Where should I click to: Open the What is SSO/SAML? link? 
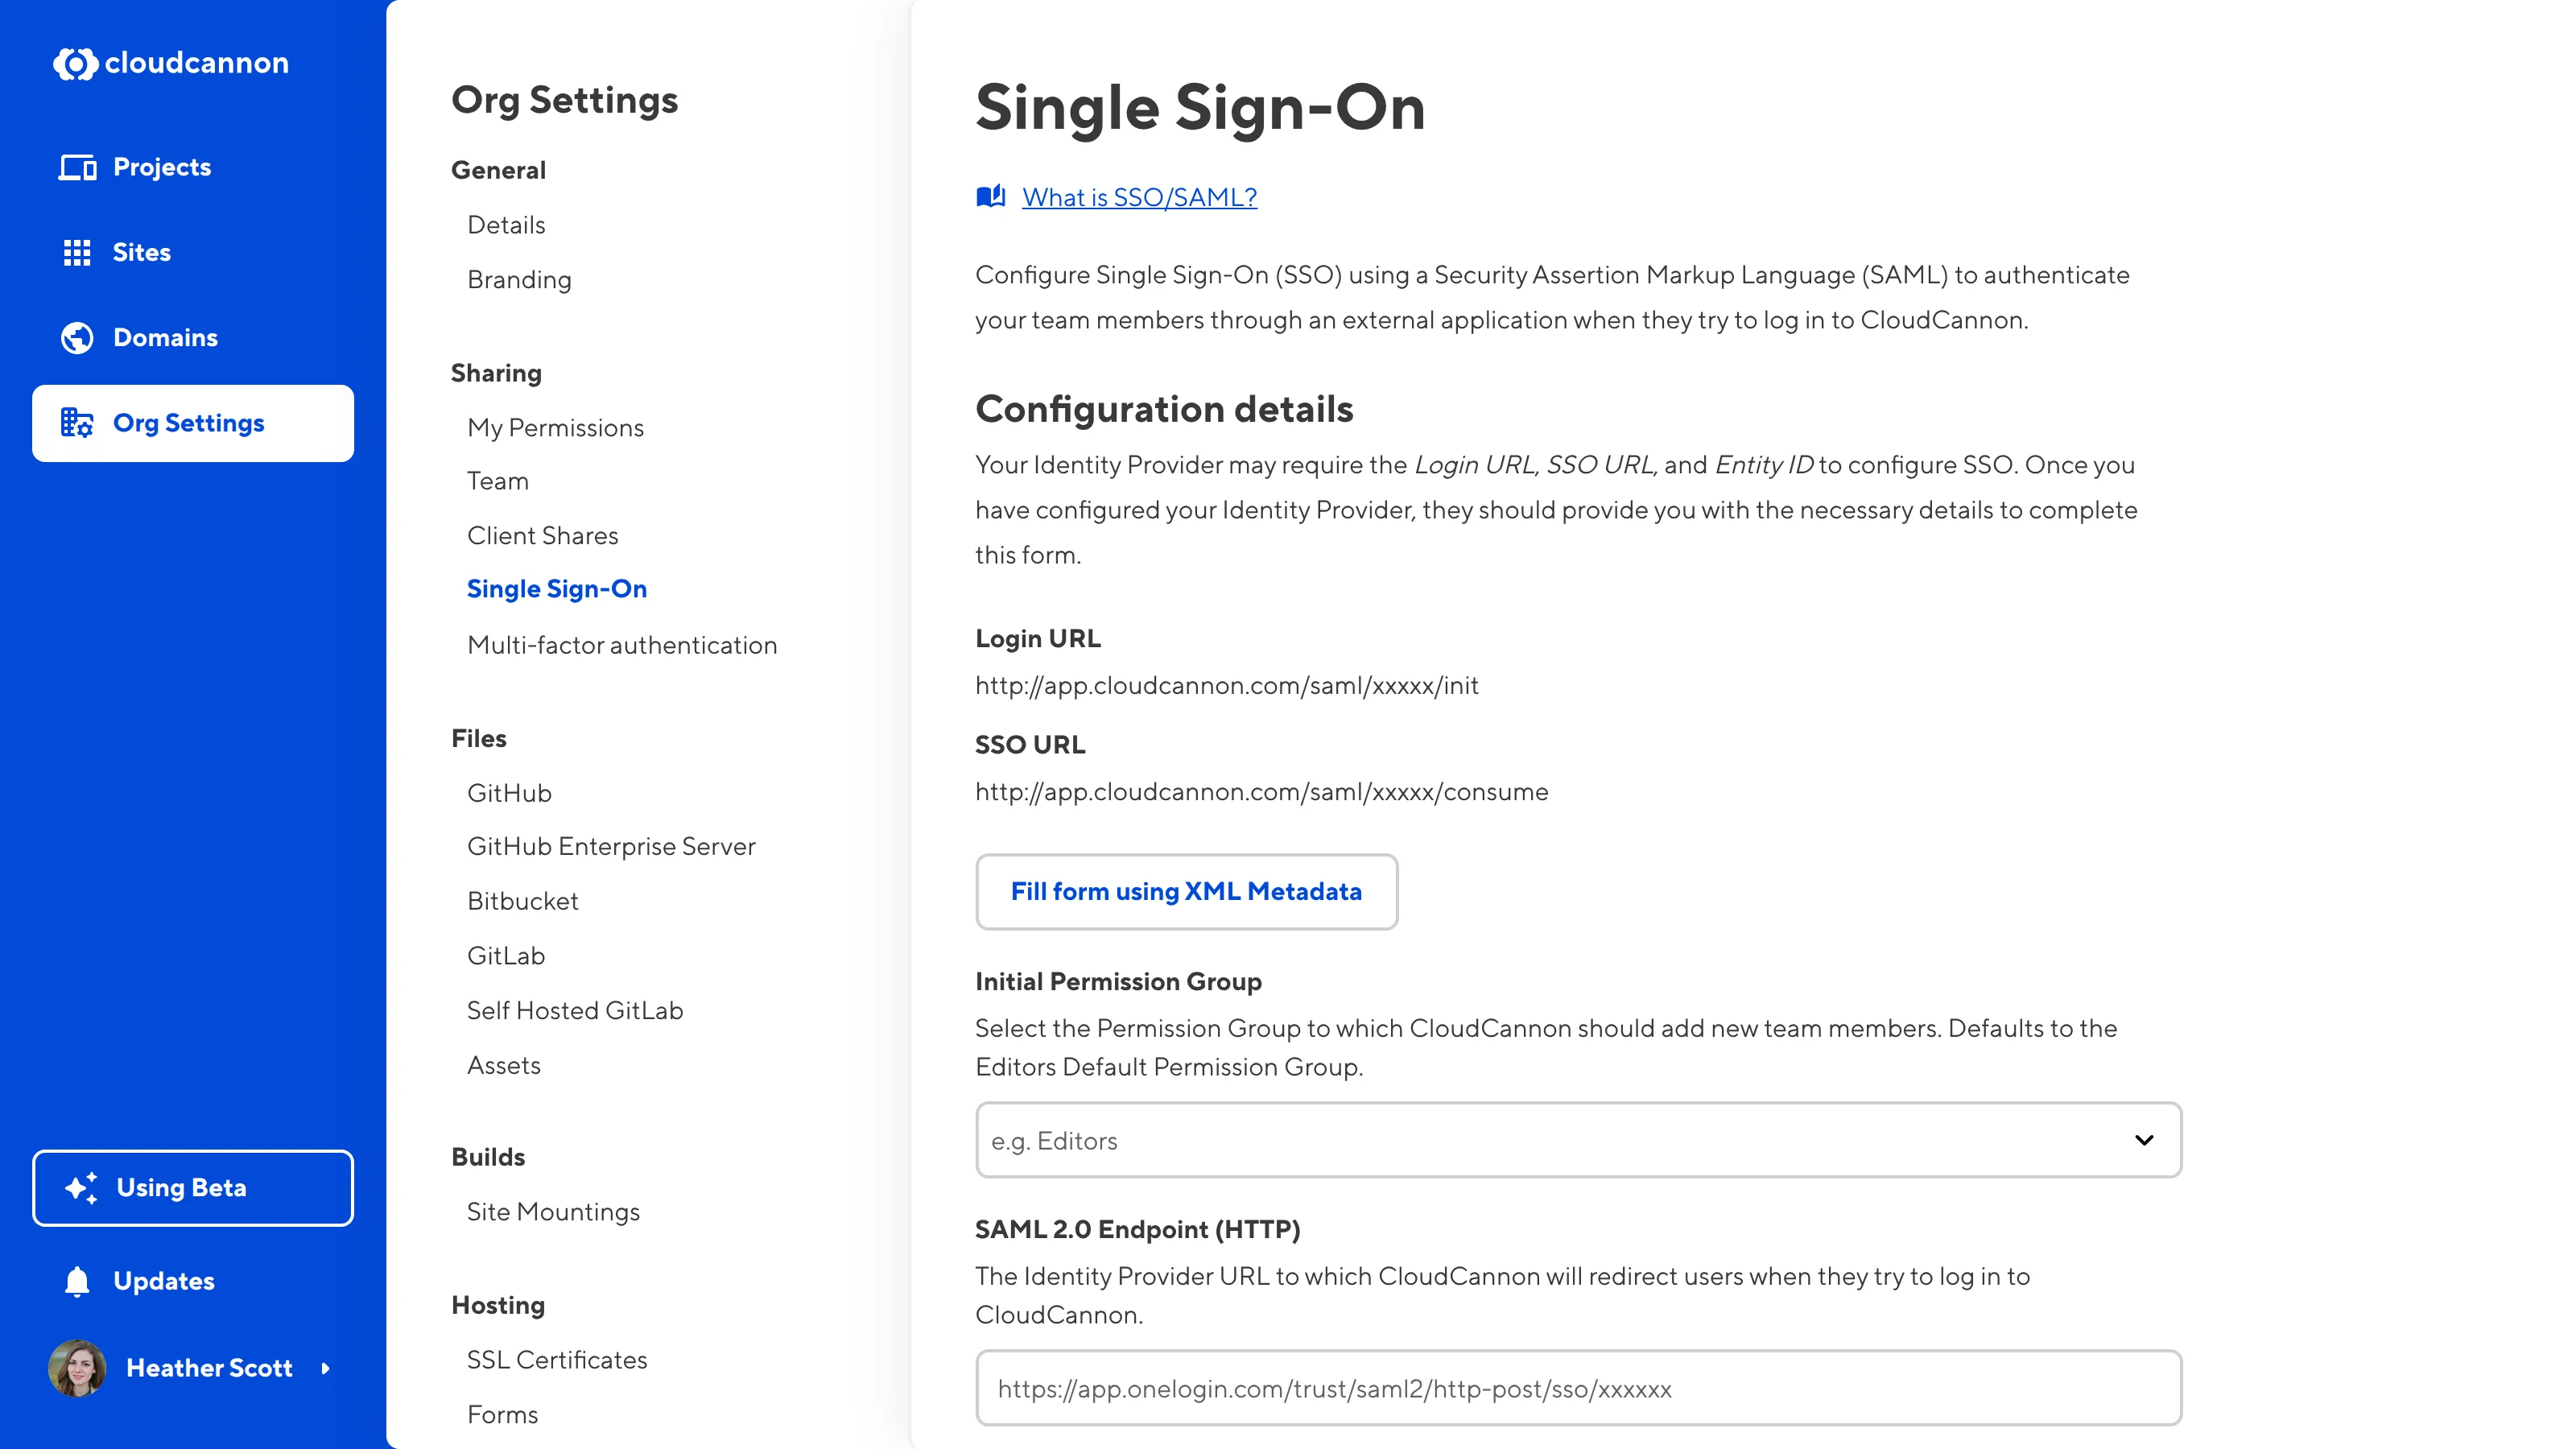[x=1139, y=197]
